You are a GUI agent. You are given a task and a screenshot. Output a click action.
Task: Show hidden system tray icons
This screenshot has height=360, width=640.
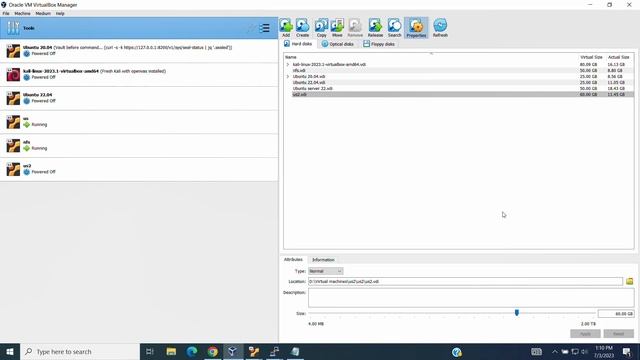[x=554, y=351]
